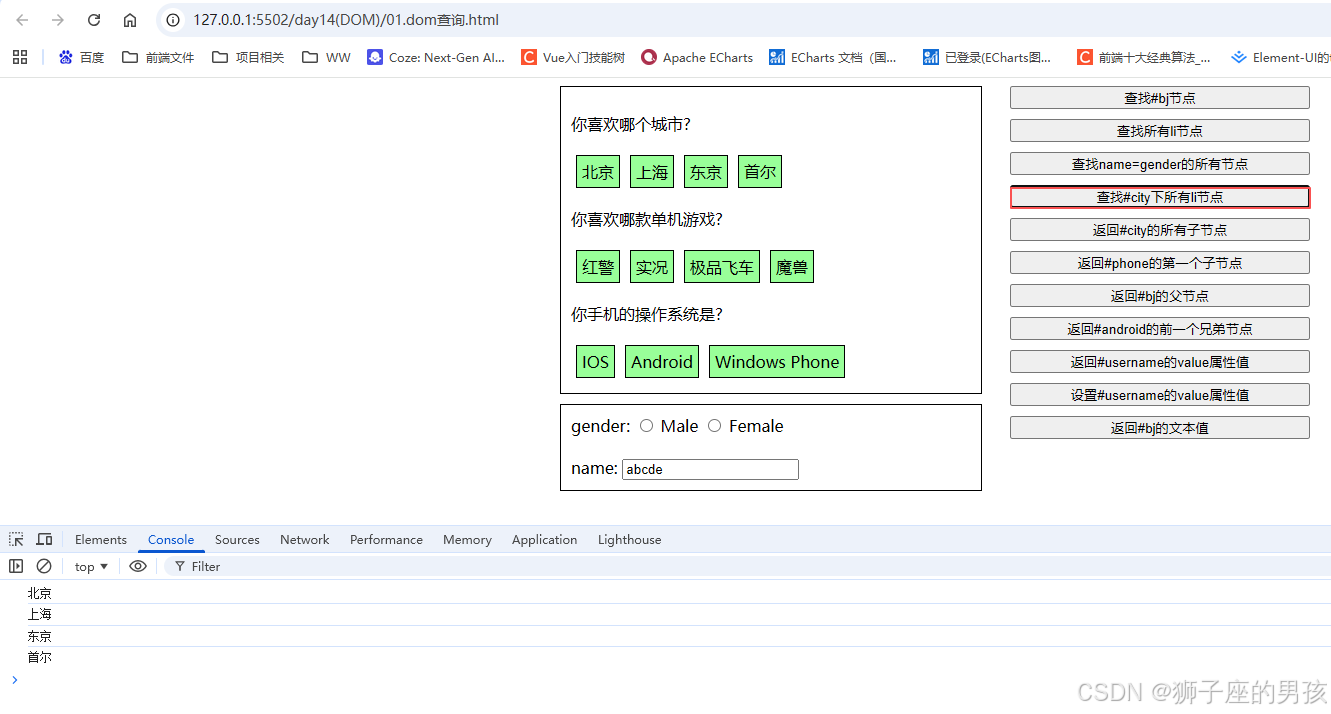Click the 上海 city item
The image size is (1331, 714).
pos(652,172)
